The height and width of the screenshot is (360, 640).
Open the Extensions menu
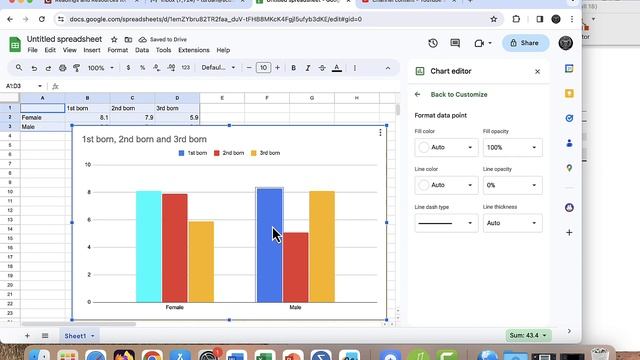(193, 50)
